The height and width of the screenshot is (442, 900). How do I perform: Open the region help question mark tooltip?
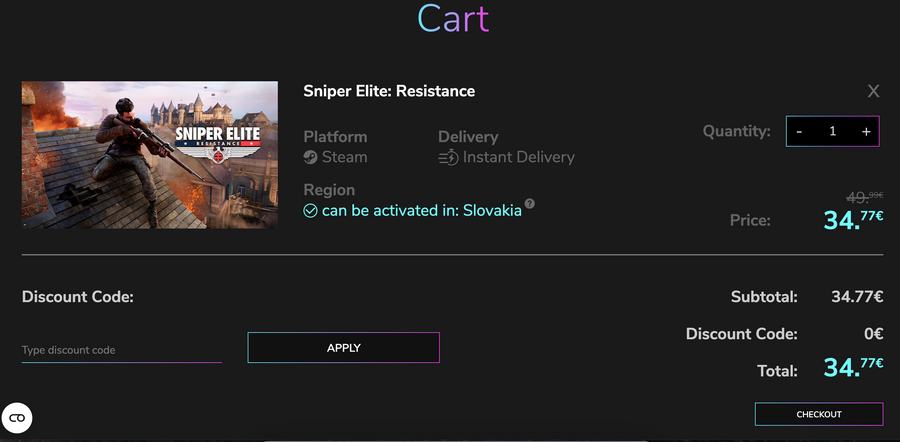(529, 204)
